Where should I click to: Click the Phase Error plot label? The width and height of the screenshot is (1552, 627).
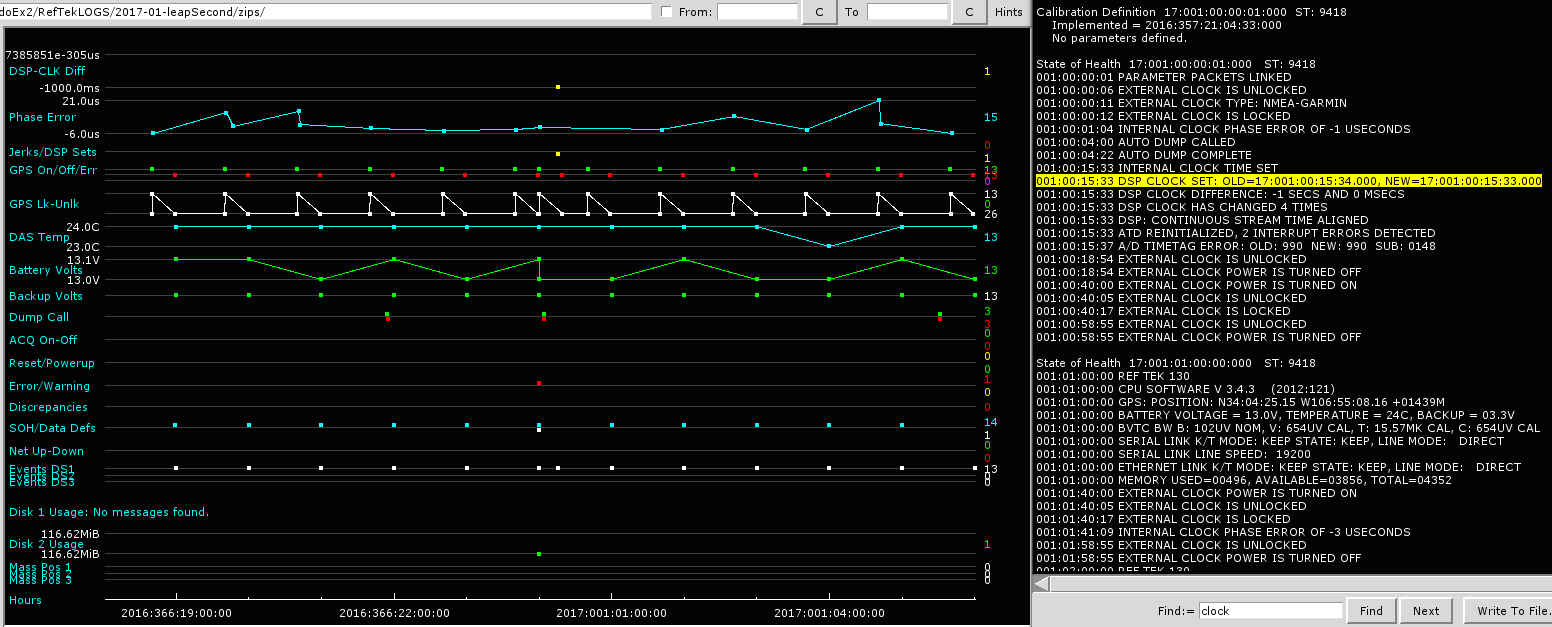pos(42,117)
